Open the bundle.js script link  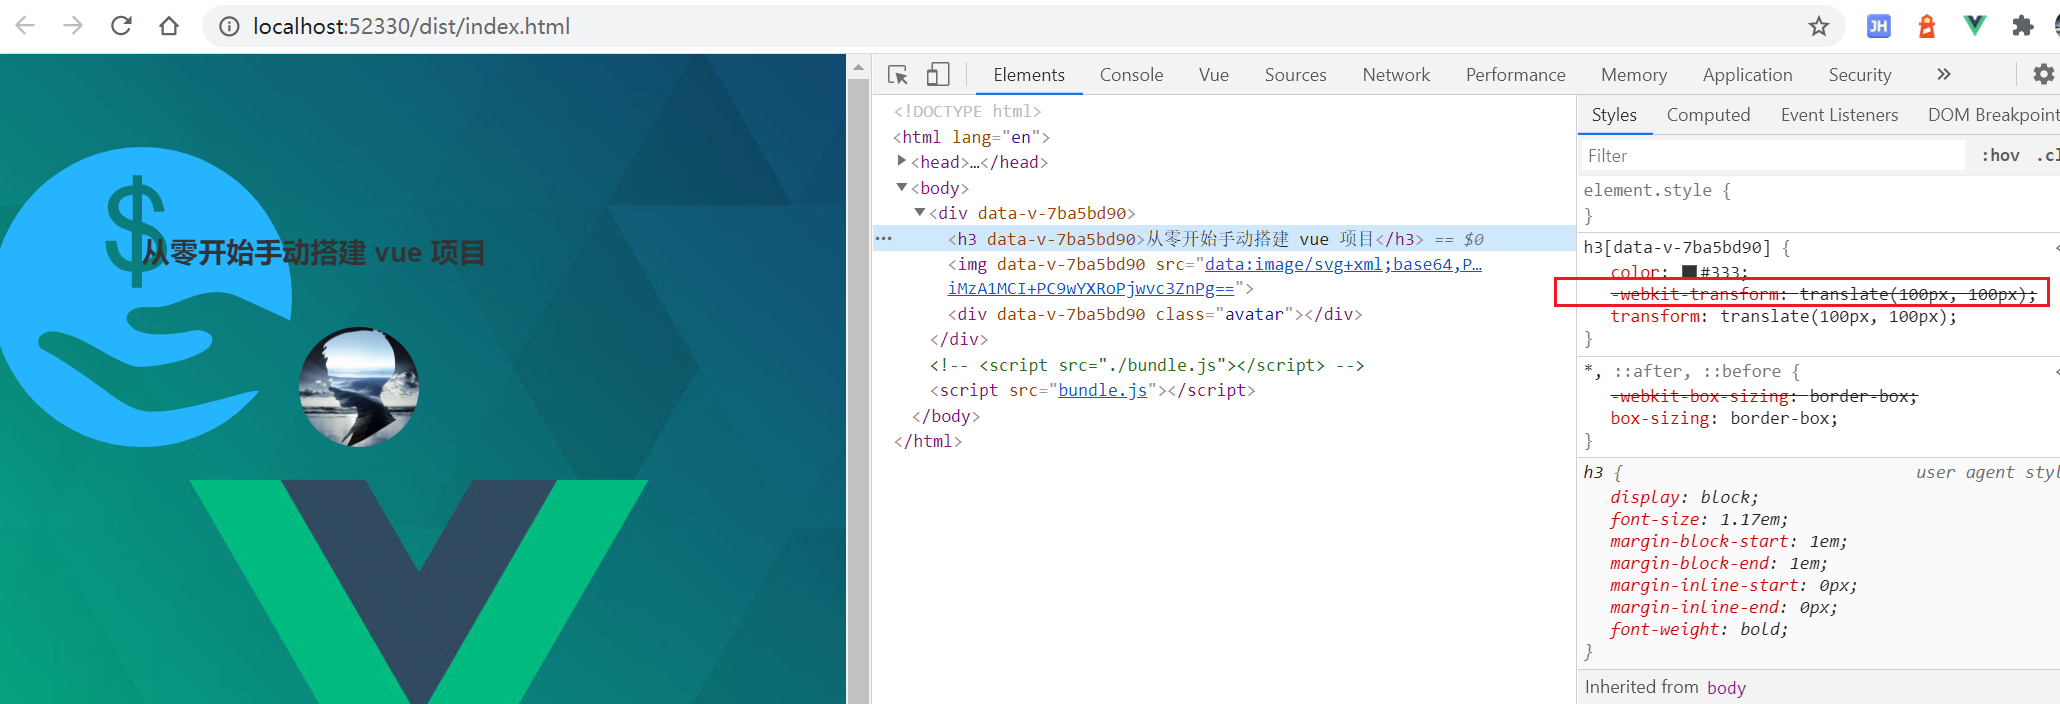pyautogui.click(x=1103, y=390)
